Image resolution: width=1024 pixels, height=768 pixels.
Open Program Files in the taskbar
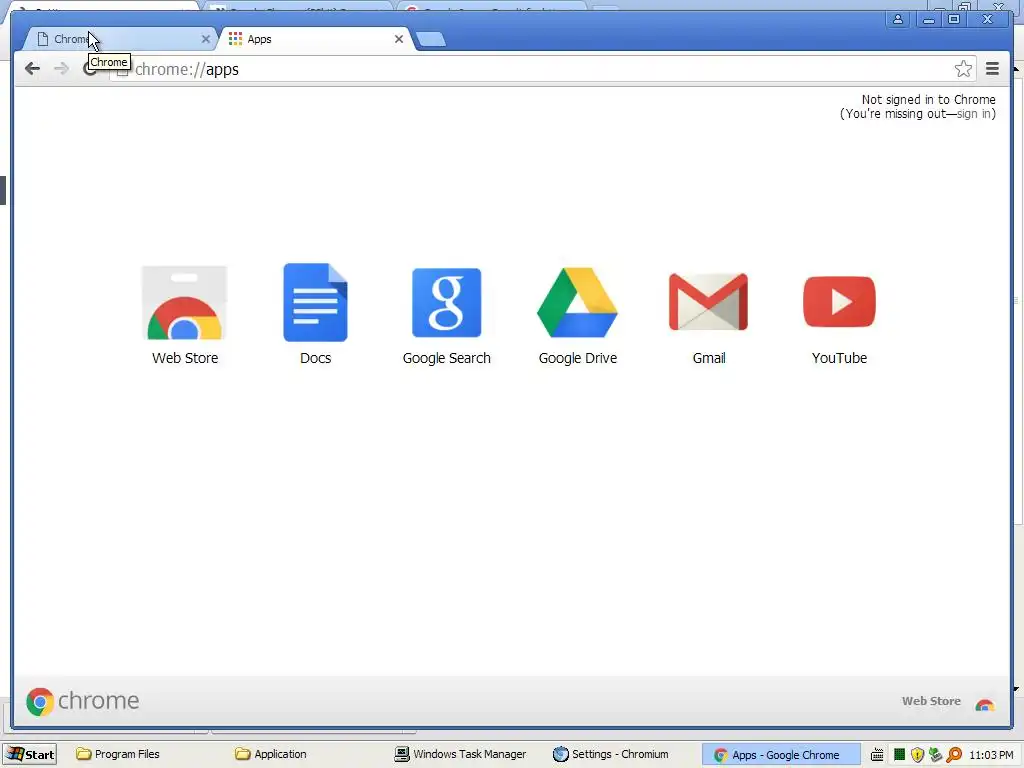point(118,754)
